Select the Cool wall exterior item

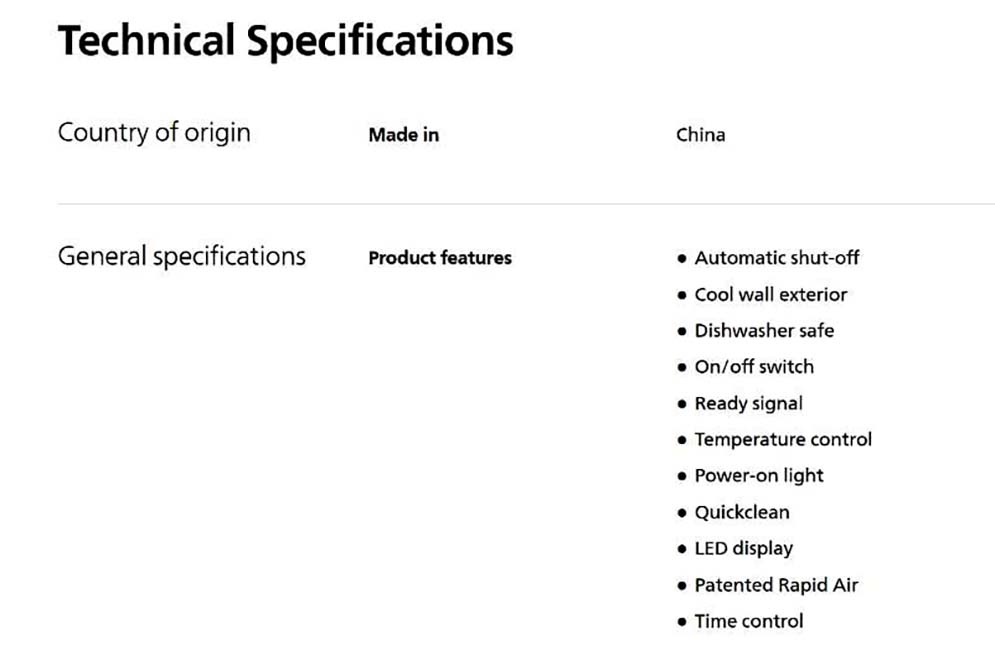pyautogui.click(x=770, y=295)
